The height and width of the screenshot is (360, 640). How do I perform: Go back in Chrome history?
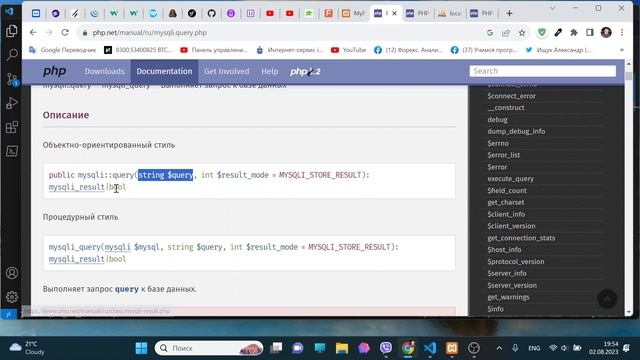[x=33, y=33]
